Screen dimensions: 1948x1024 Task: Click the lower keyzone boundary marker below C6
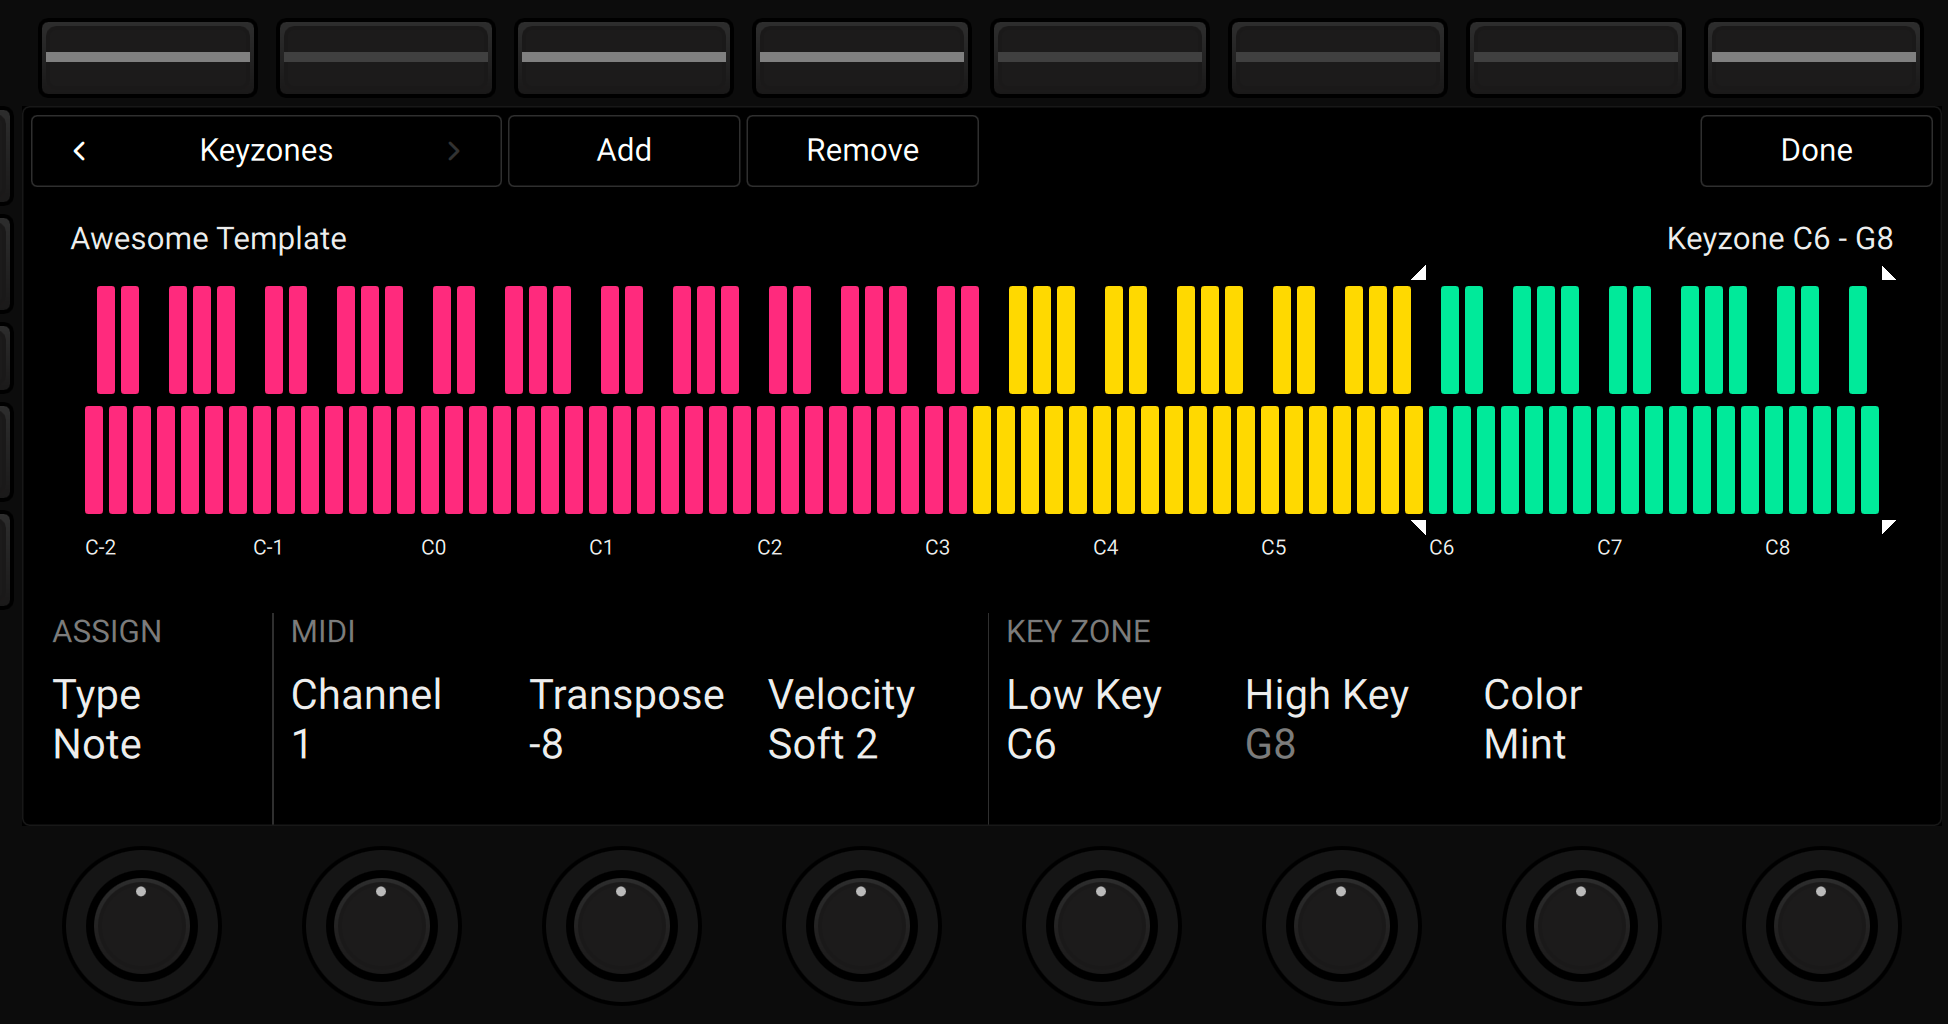click(1419, 528)
